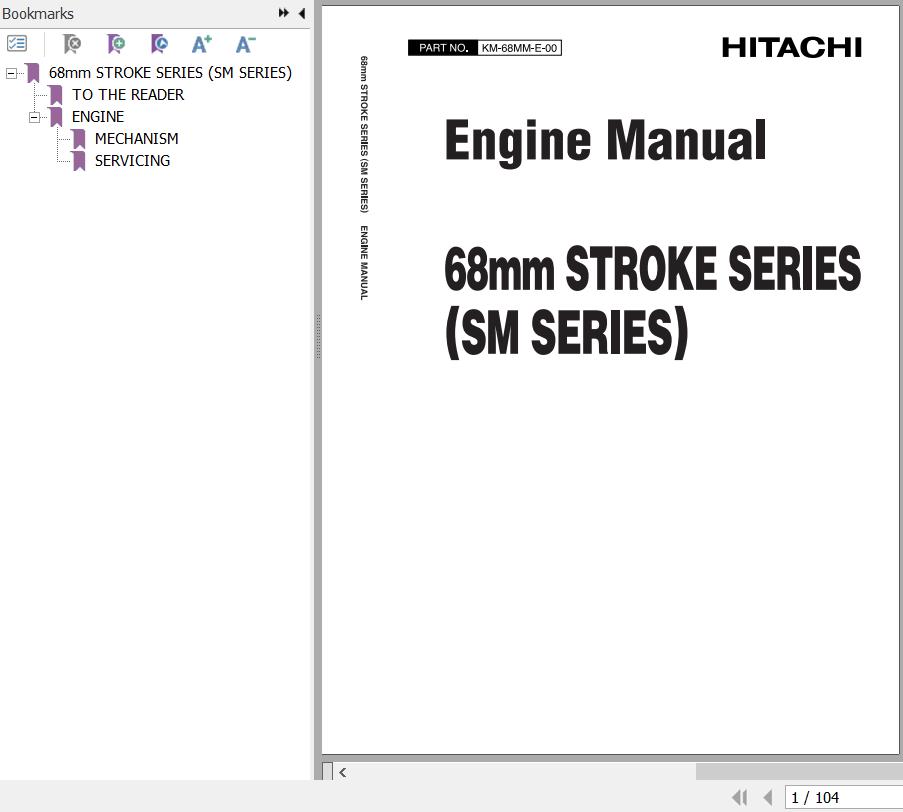Select the ENGINE bookmark
The image size is (903, 812).
tap(98, 116)
